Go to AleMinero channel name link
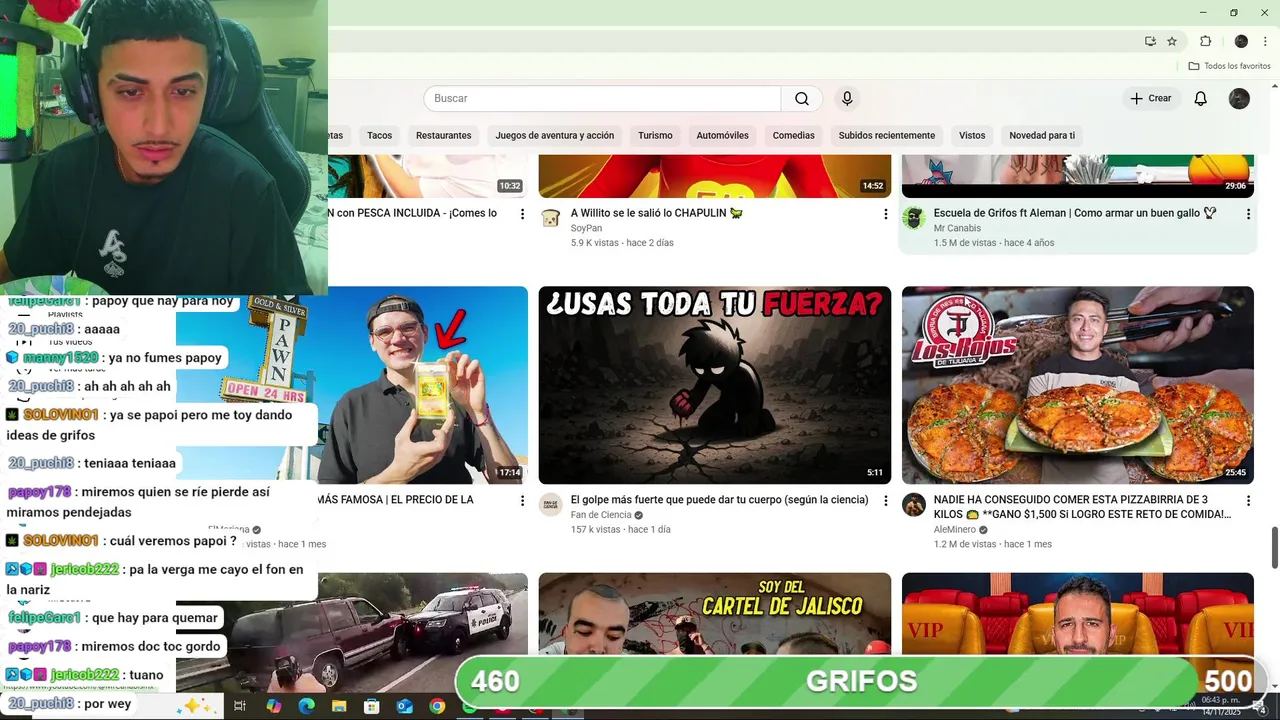1280x720 pixels. pyautogui.click(x=955, y=530)
